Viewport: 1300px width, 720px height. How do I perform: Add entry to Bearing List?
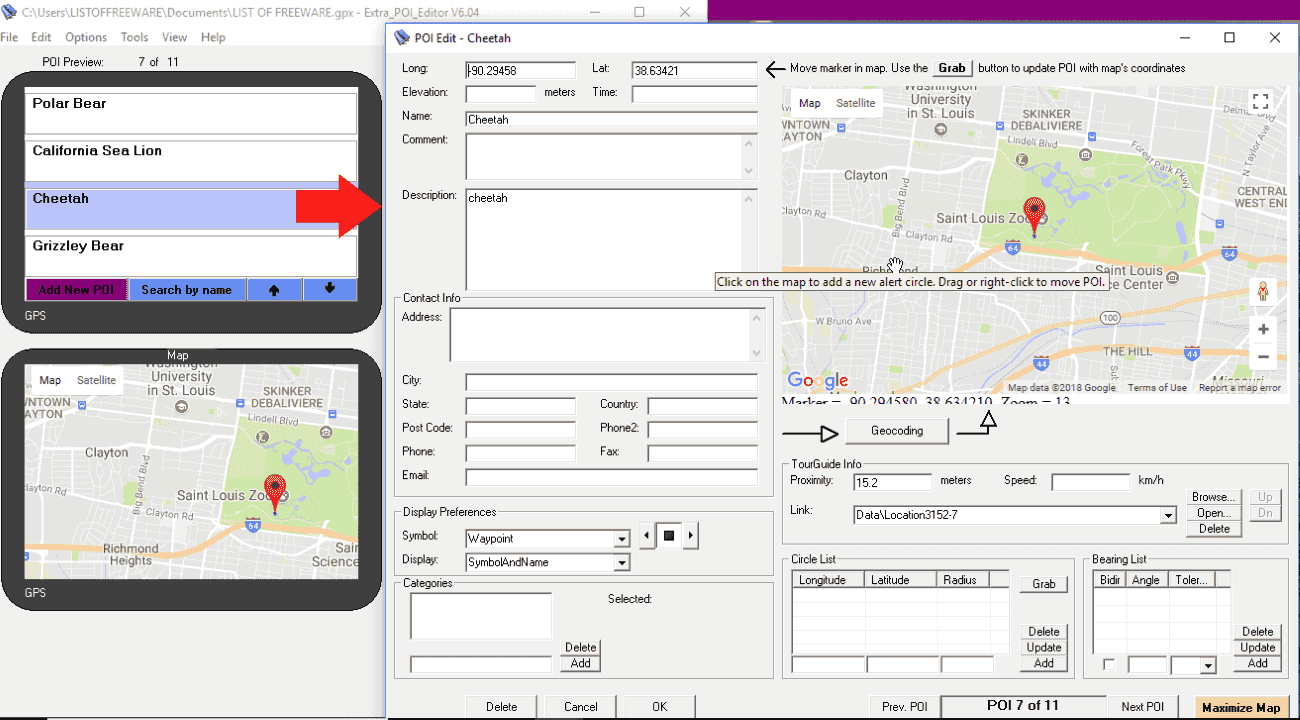pos(1258,663)
